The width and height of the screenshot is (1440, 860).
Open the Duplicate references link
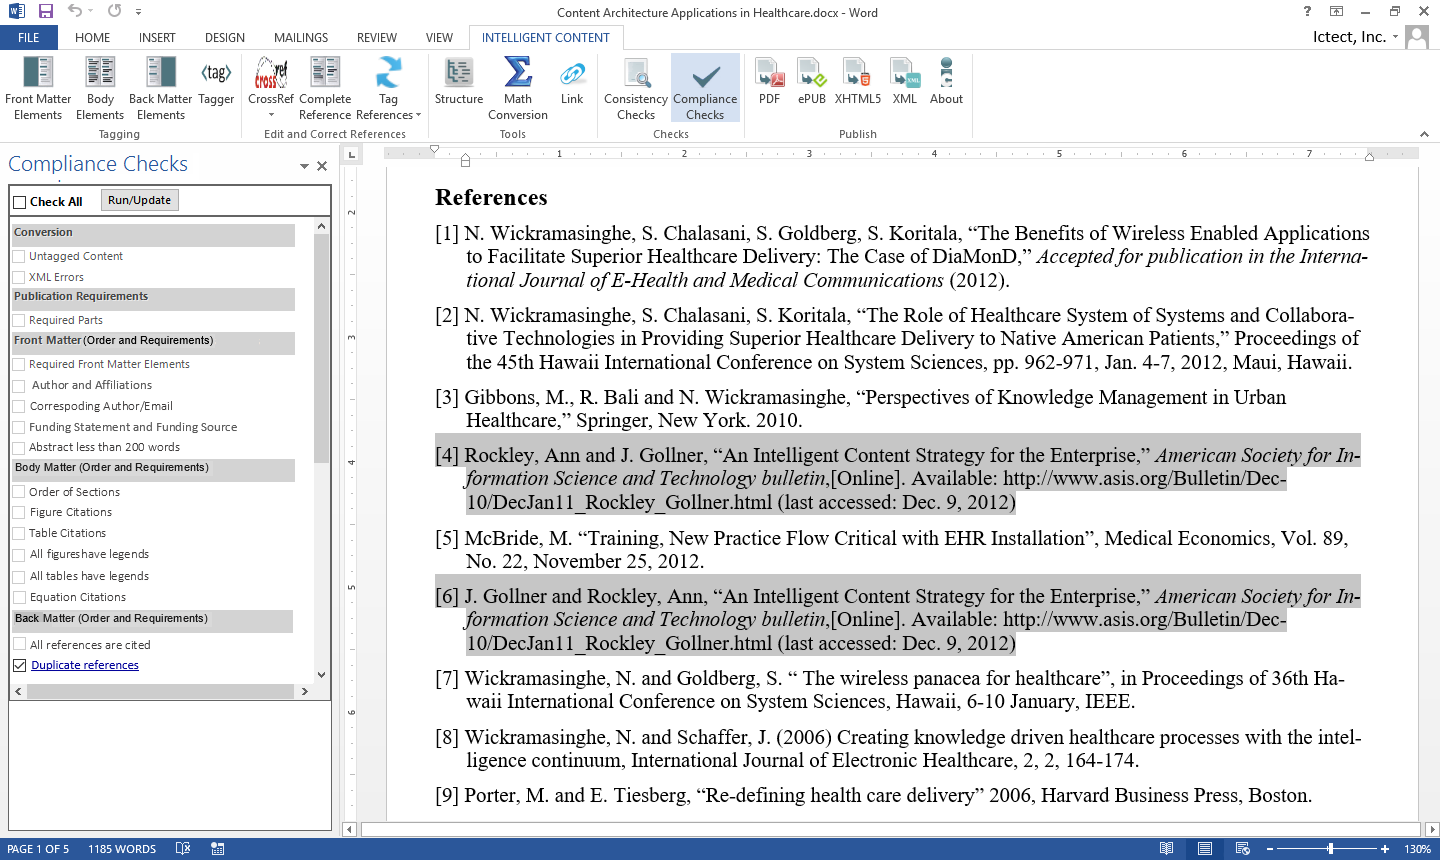[85, 665]
